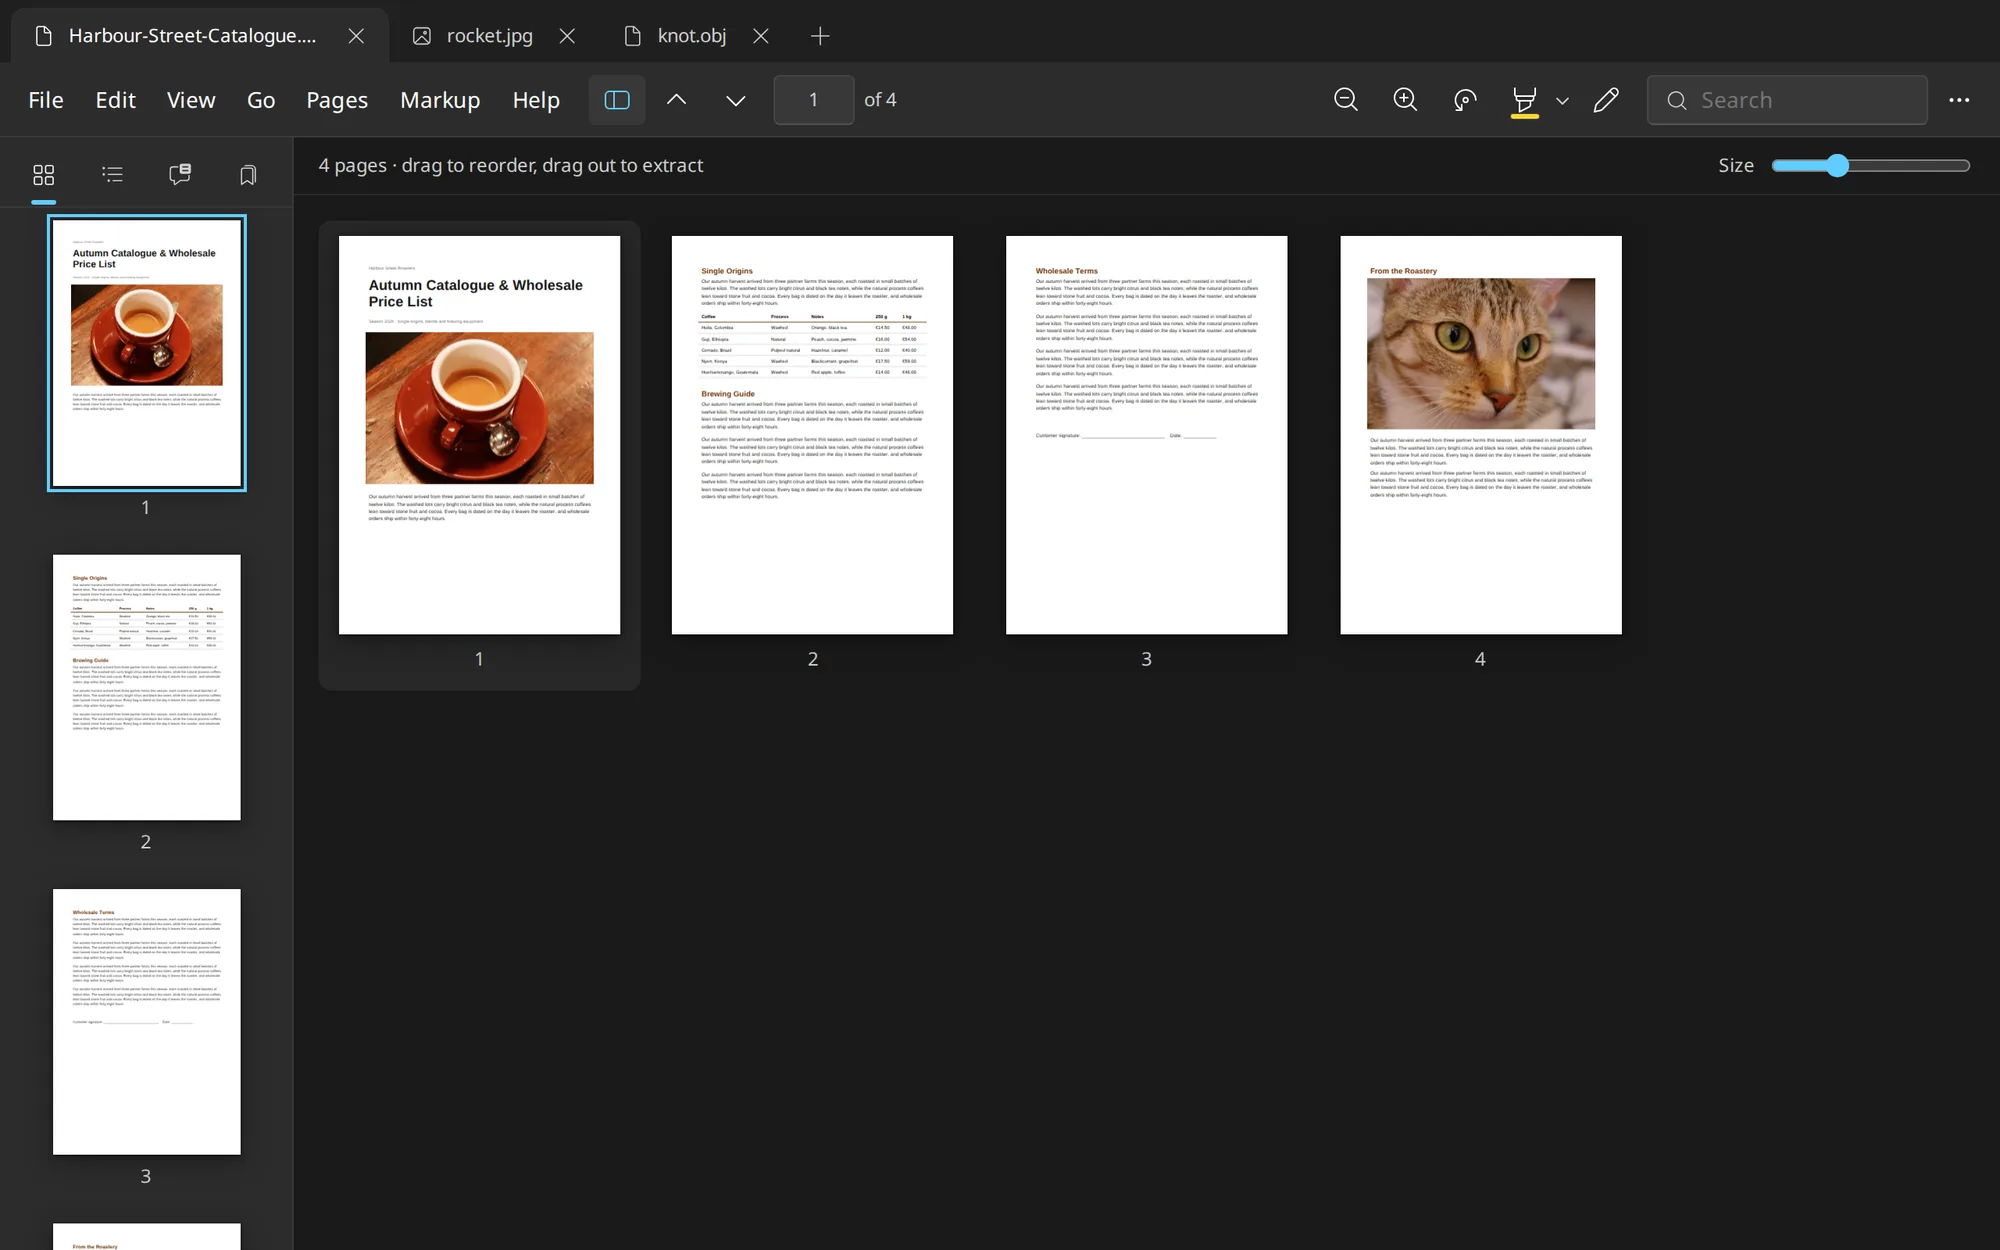Open the File menu

coord(46,100)
